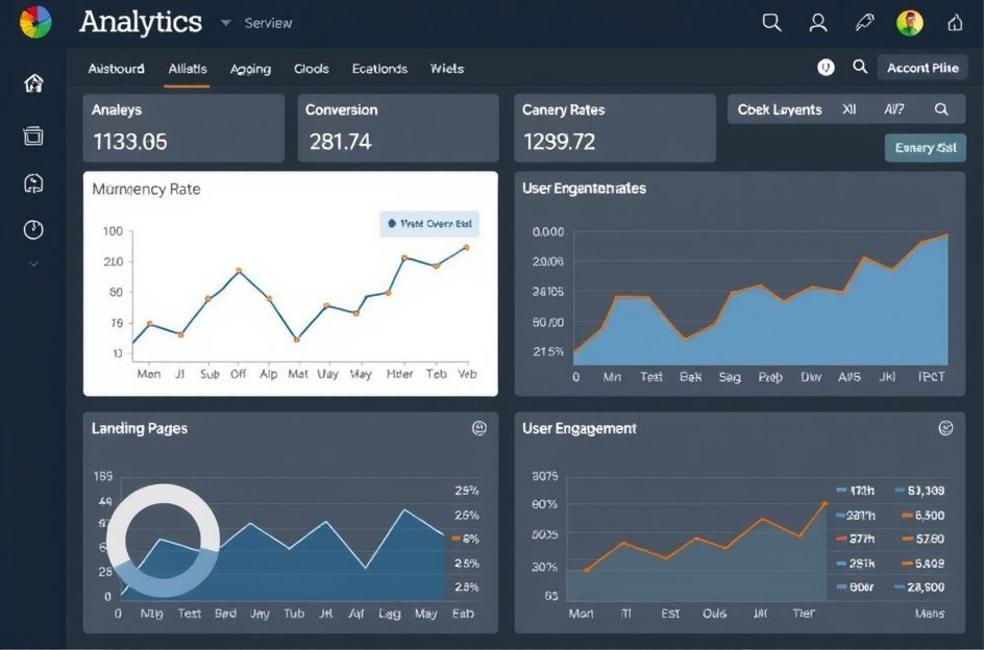Click the orange notification badge
The width and height of the screenshot is (984, 650).
coord(825,67)
